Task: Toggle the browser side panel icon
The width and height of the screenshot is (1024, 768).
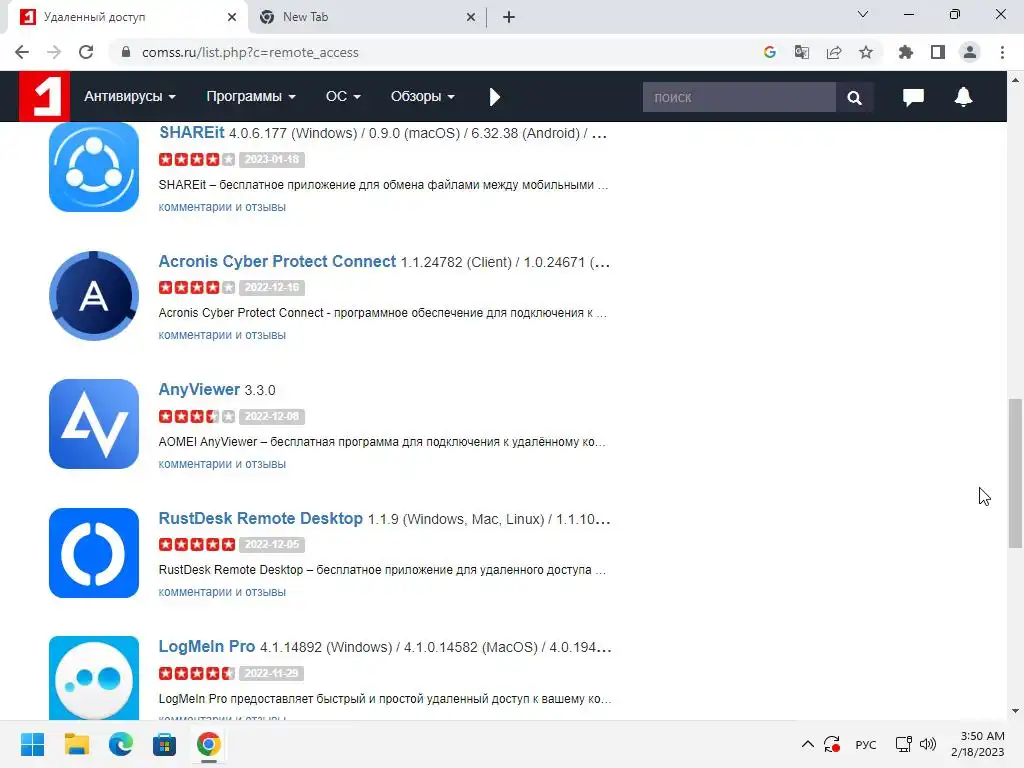Action: pos(938,52)
